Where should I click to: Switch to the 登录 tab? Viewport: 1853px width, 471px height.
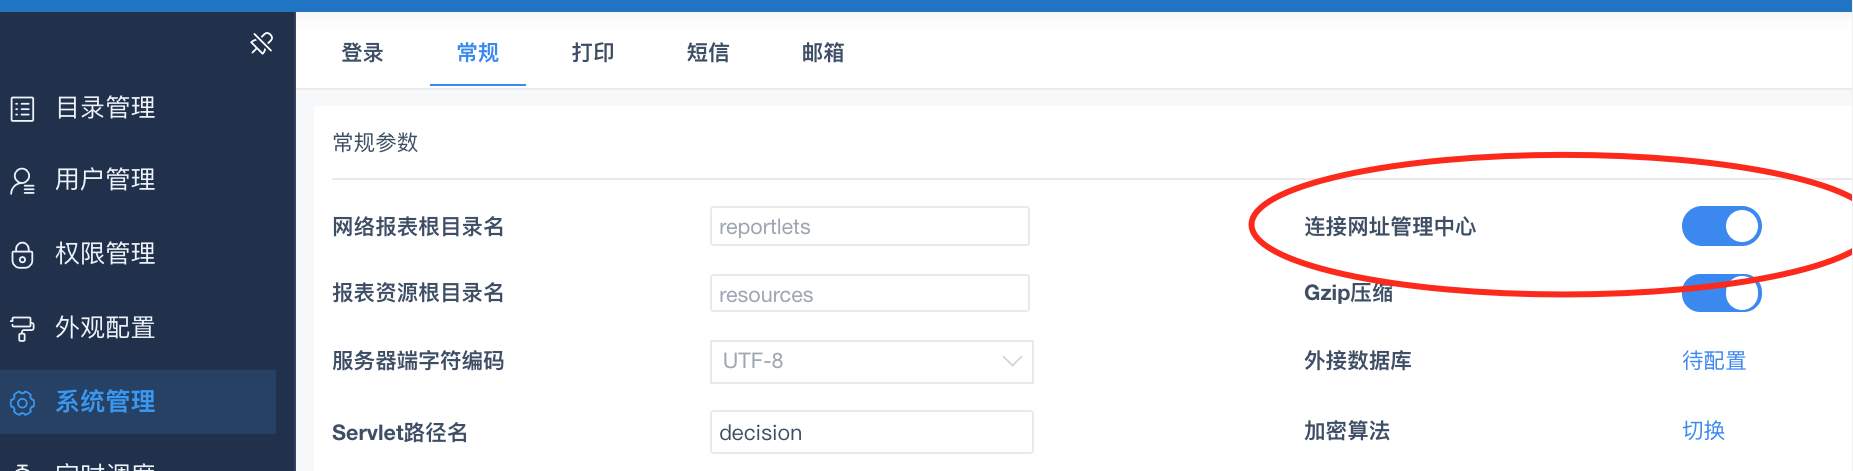(362, 52)
